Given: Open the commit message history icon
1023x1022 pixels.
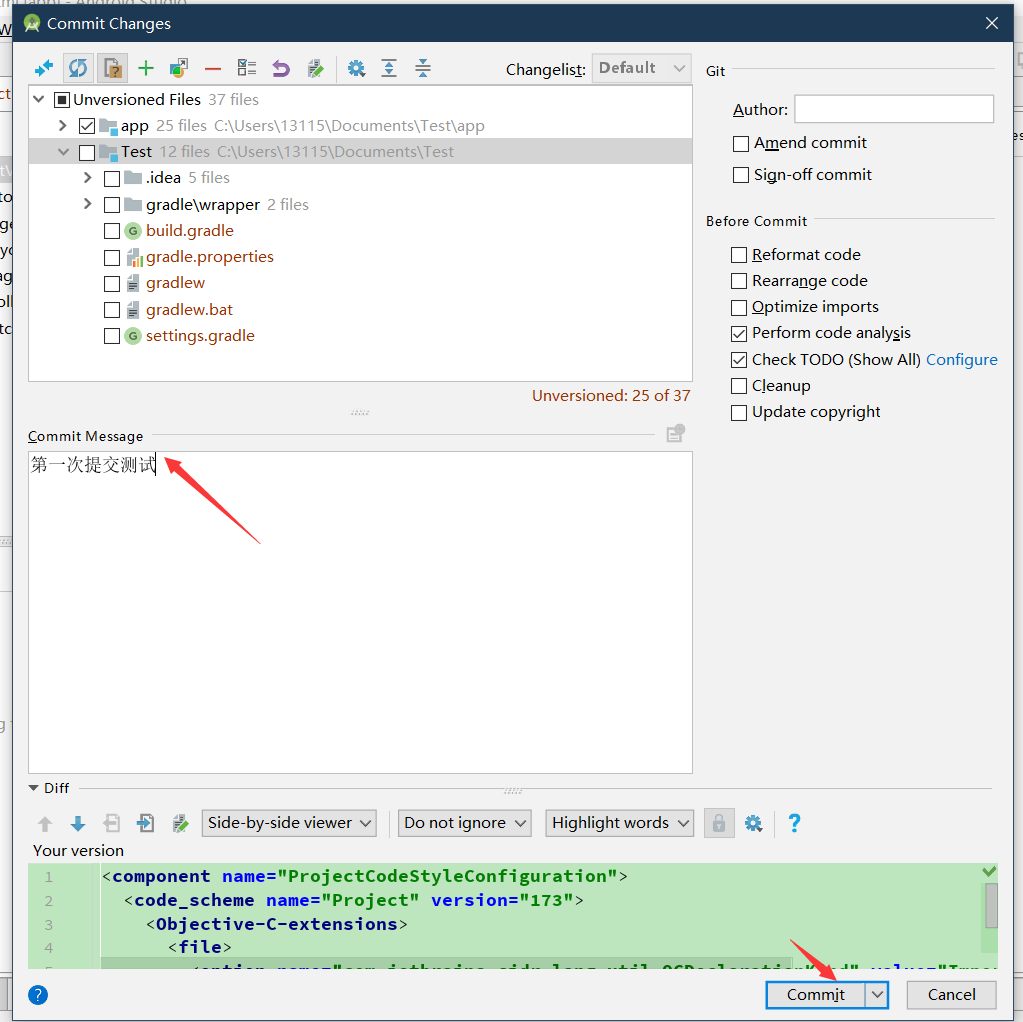Looking at the screenshot, I should [675, 433].
